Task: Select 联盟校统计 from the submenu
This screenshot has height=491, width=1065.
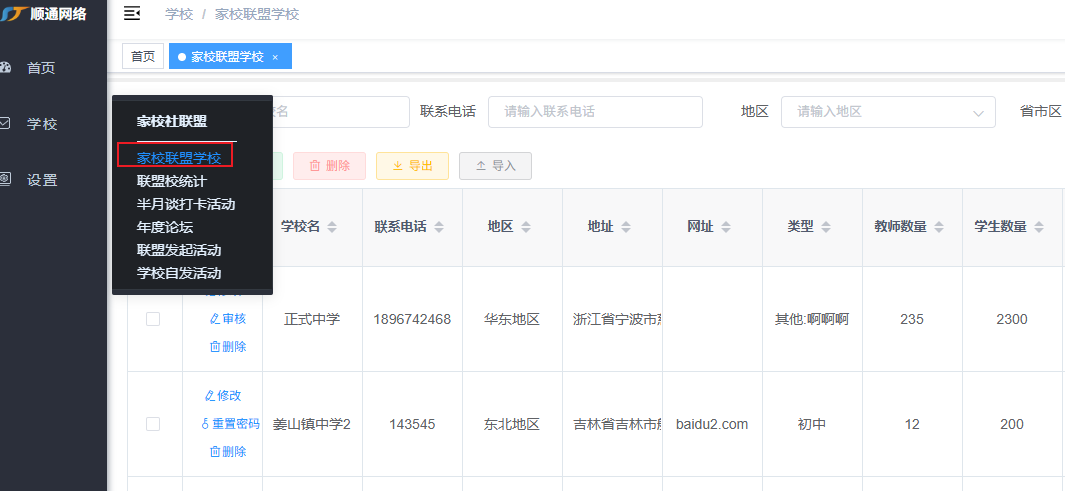Action: 171,181
